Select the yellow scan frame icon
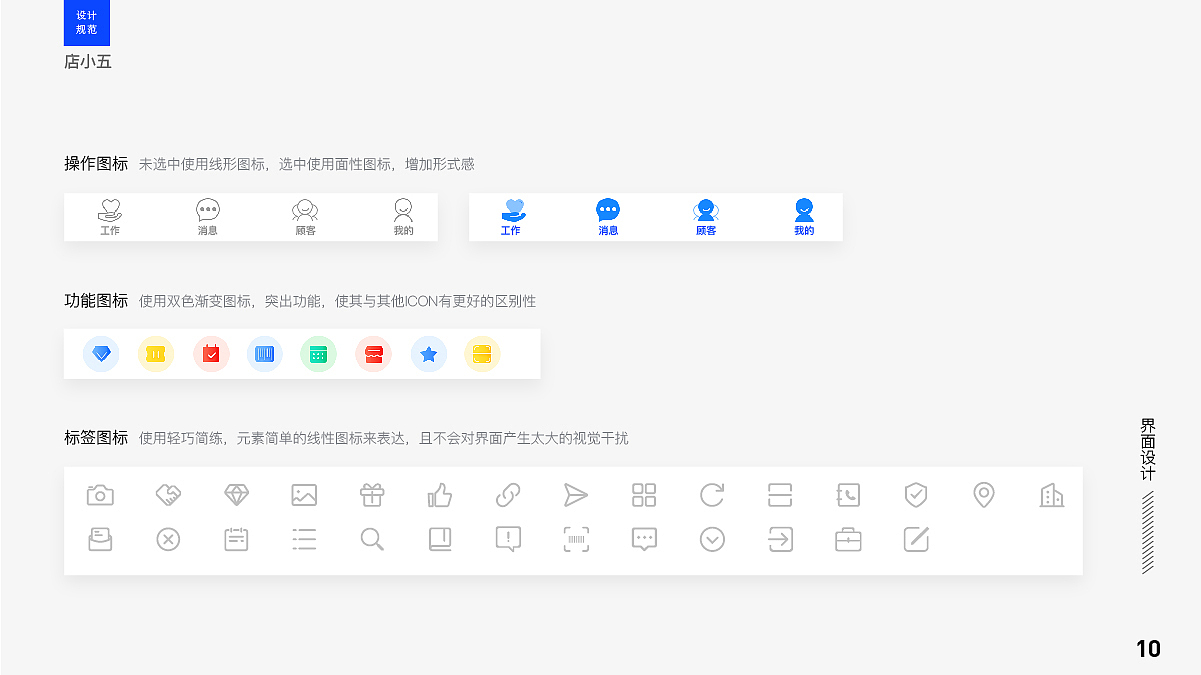 (x=482, y=354)
